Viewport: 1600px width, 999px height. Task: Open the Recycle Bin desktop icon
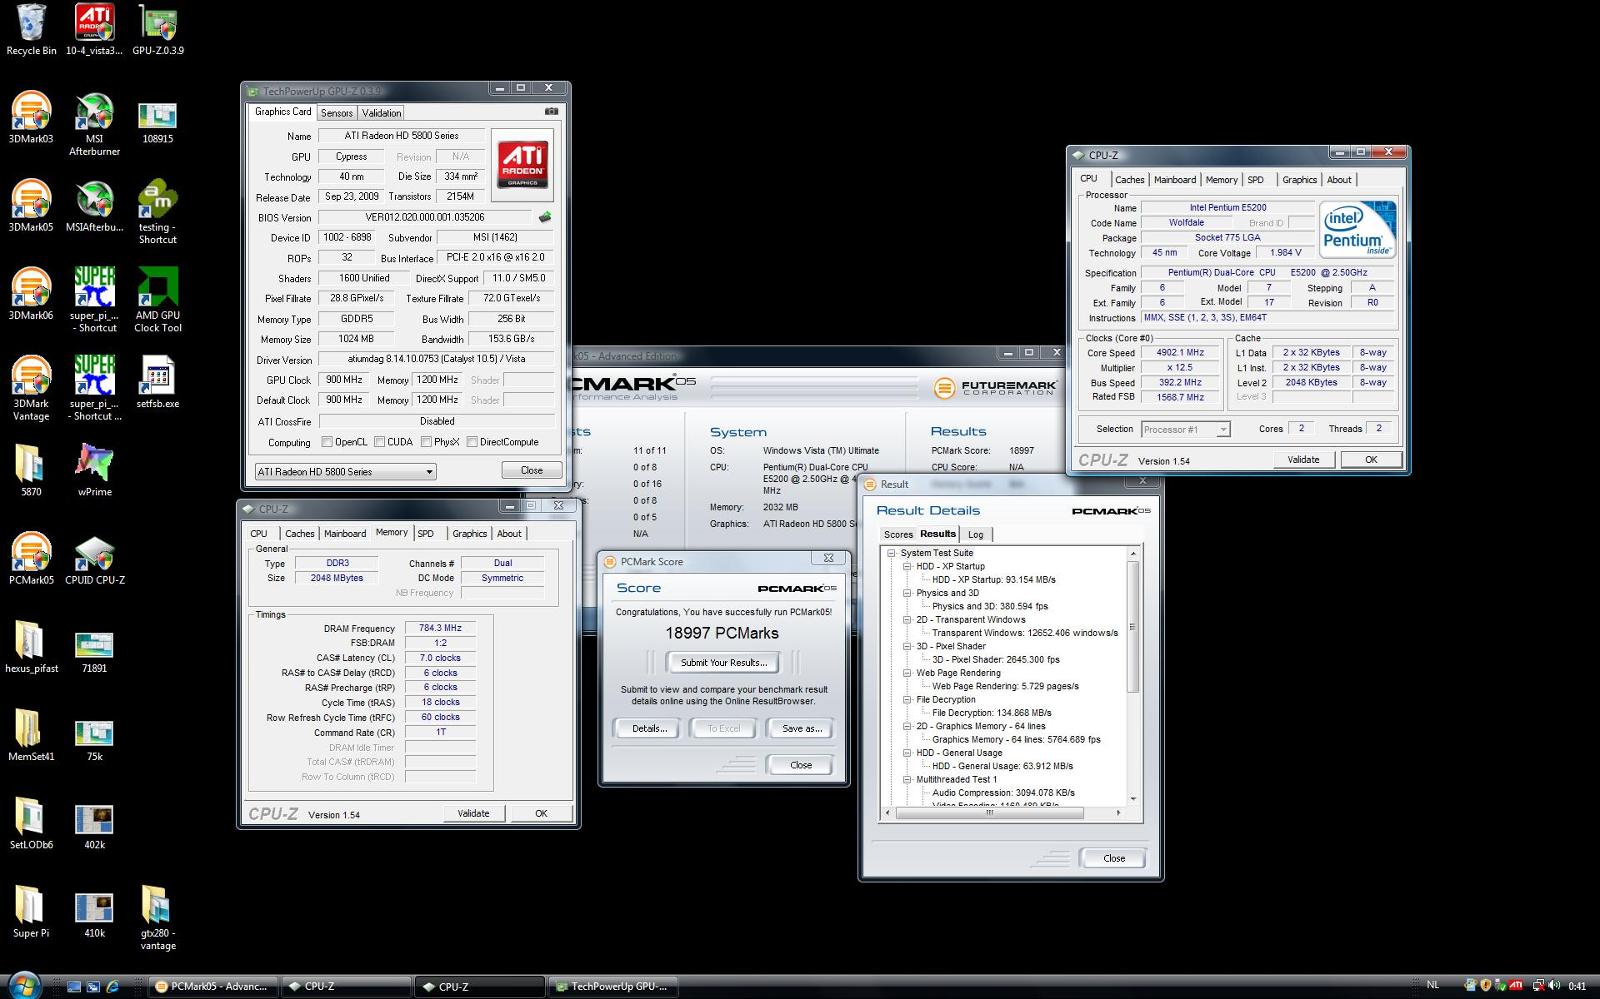click(31, 30)
